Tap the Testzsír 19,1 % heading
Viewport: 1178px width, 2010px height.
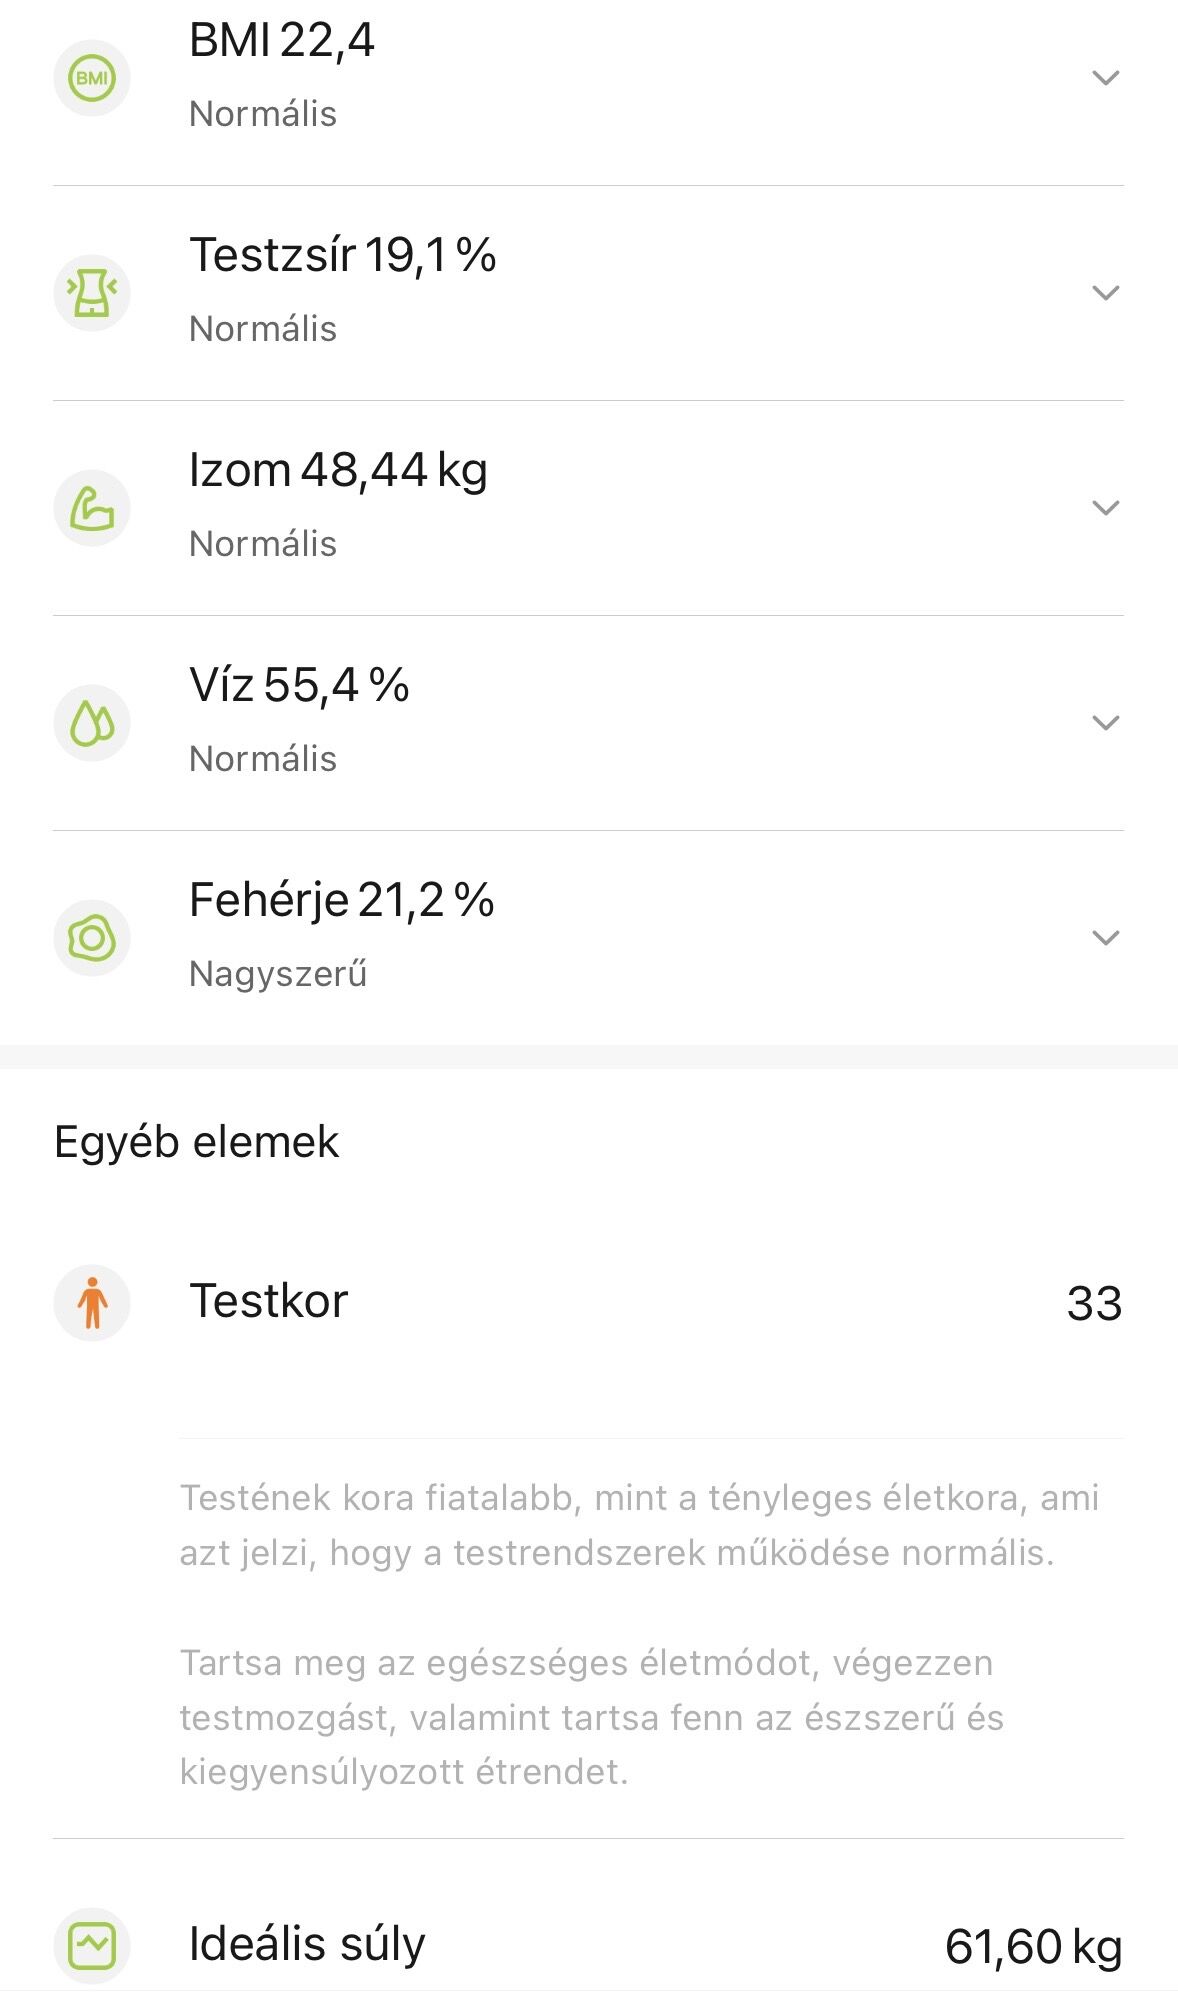342,255
